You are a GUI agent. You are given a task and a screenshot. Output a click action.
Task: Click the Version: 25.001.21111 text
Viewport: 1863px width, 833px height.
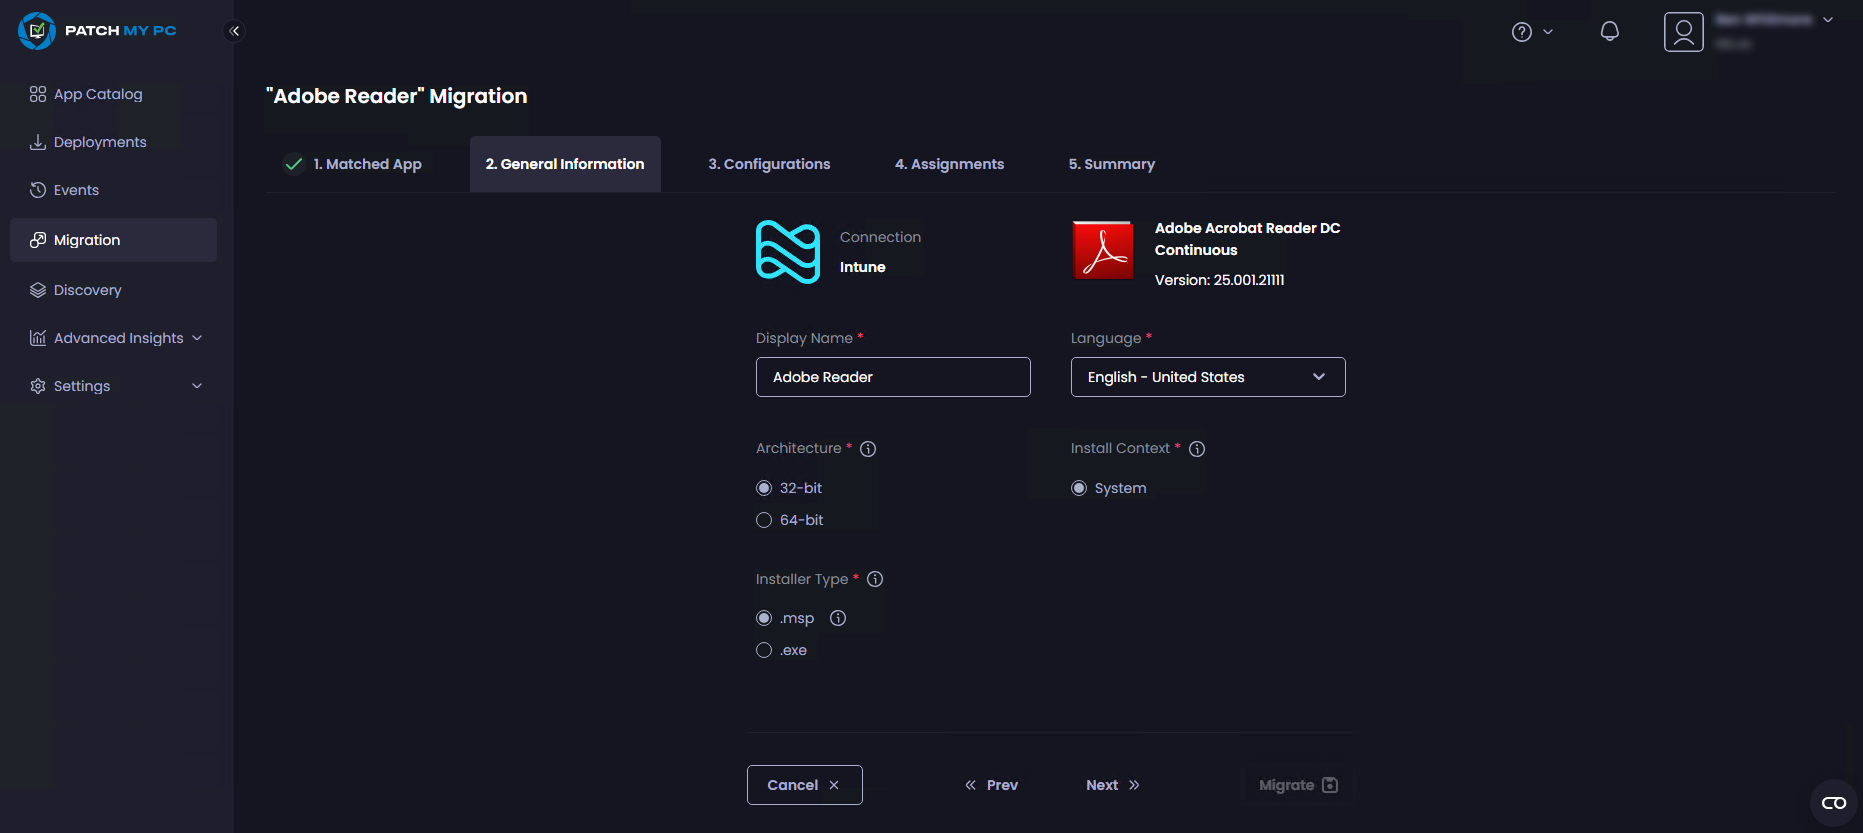point(1219,280)
